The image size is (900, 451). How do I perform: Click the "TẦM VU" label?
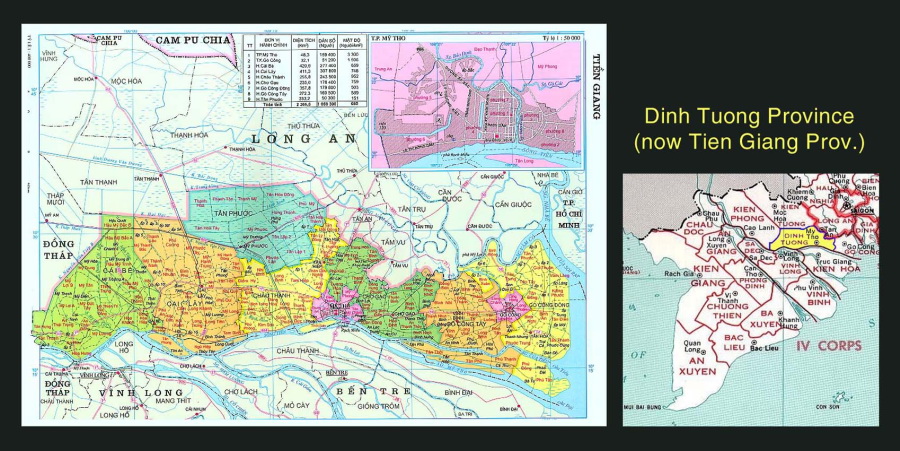click(393, 243)
